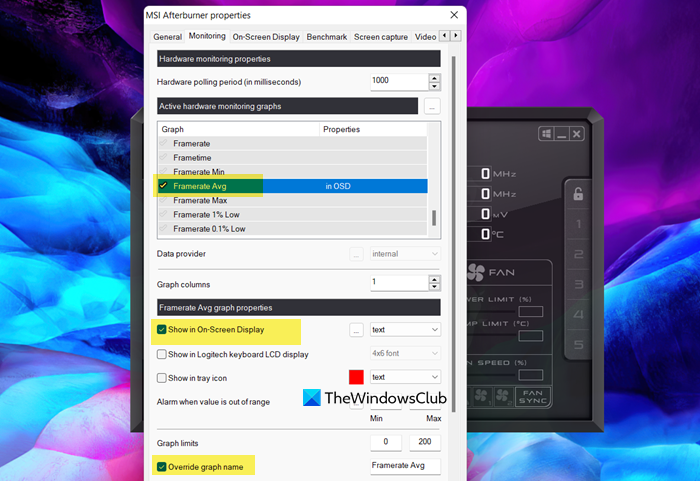Click the tab scroll left arrow
The width and height of the screenshot is (700, 481).
point(445,35)
